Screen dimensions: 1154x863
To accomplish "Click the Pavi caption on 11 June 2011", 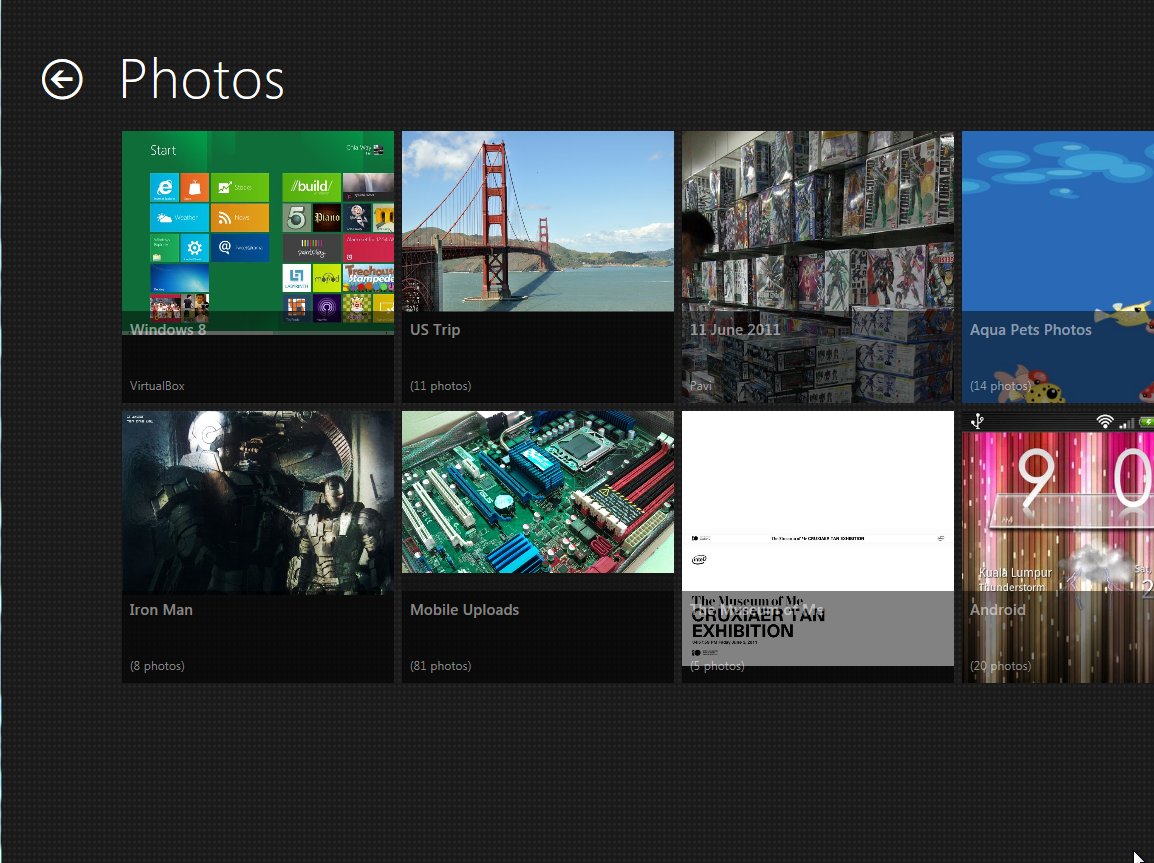I will [702, 386].
